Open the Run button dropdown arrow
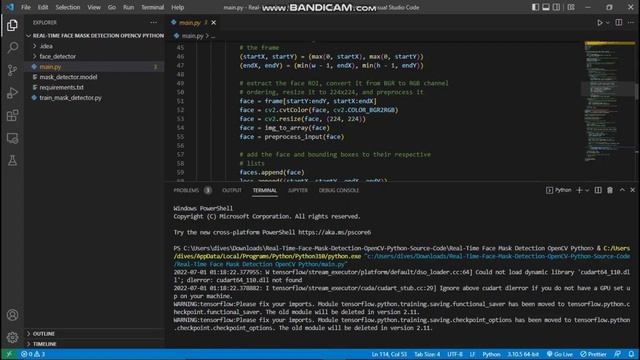 pos(608,23)
